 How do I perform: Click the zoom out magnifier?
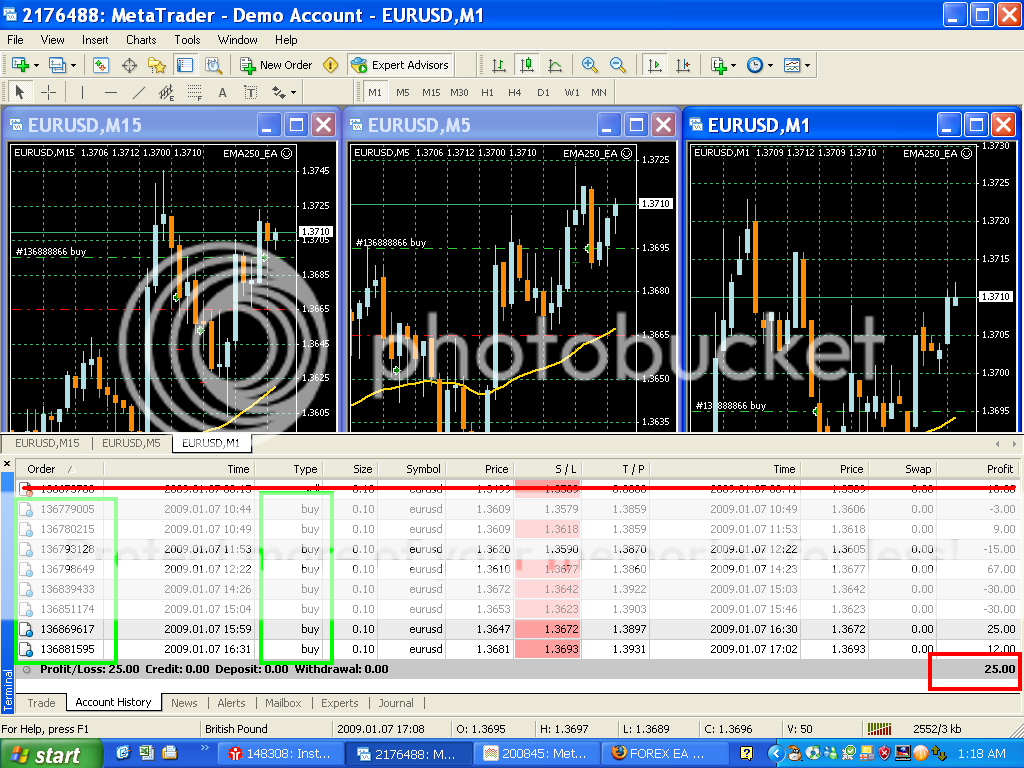pos(618,65)
